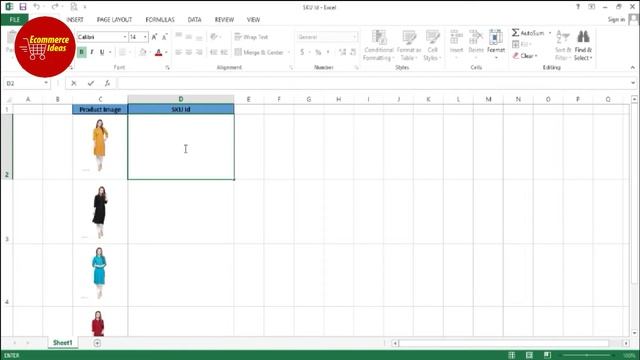Open Conditional Formatting menu
The image size is (640, 360).
pos(379,46)
